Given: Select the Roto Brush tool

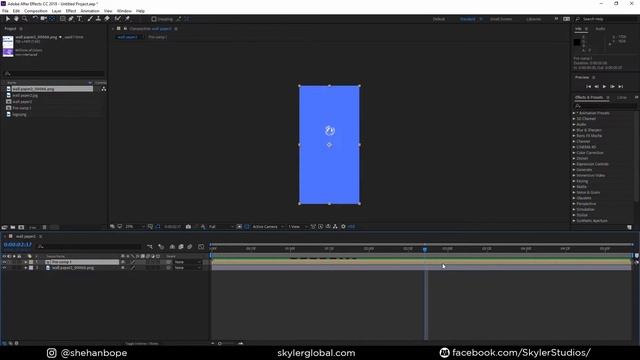Looking at the screenshot, I should click(118, 19).
